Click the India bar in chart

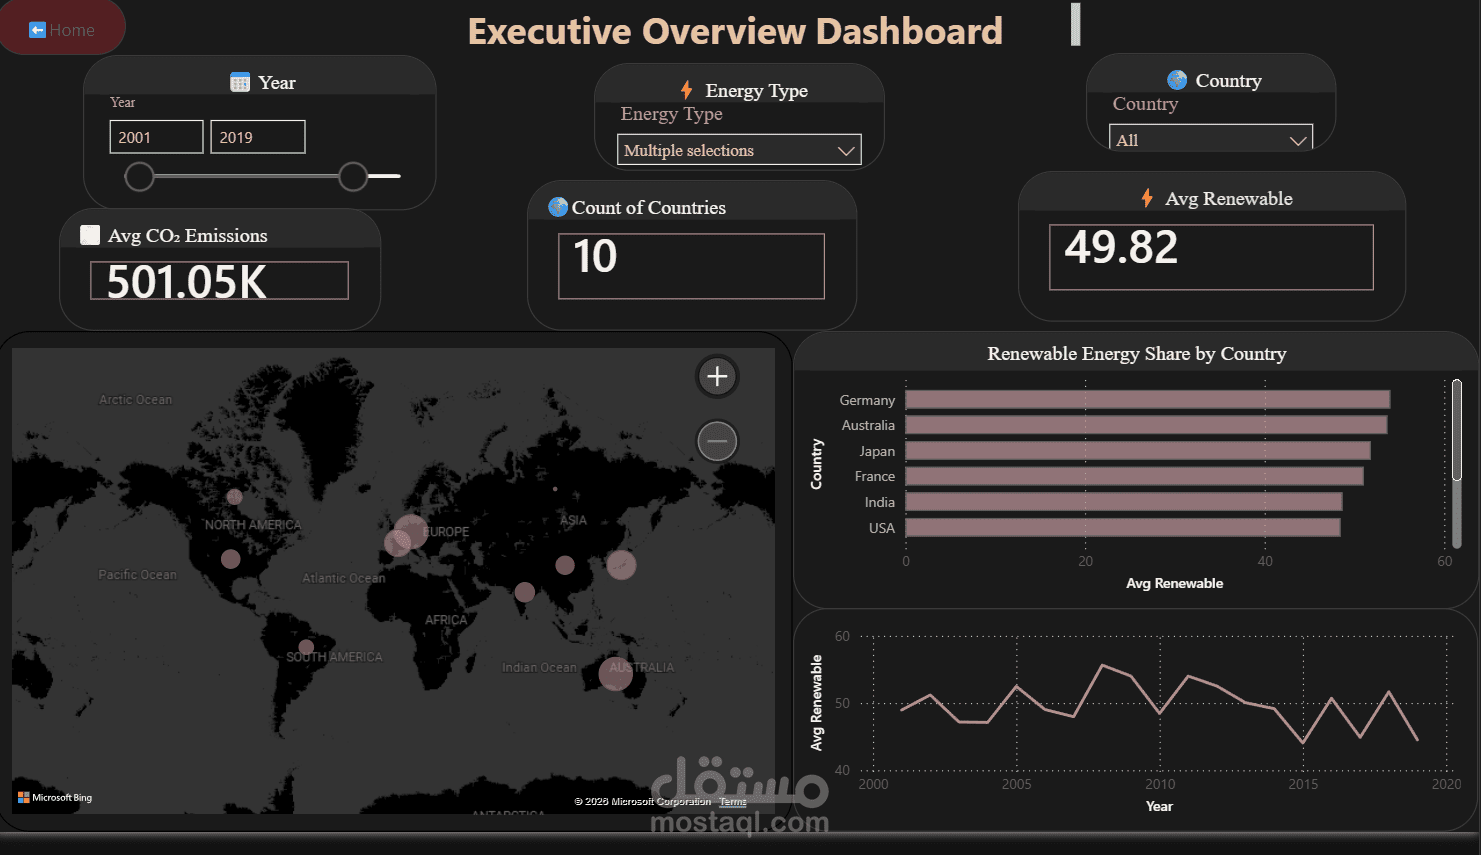pyautogui.click(x=1124, y=502)
